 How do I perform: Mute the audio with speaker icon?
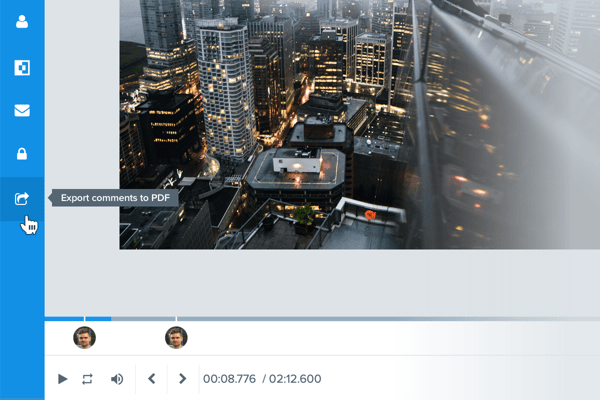tap(117, 379)
